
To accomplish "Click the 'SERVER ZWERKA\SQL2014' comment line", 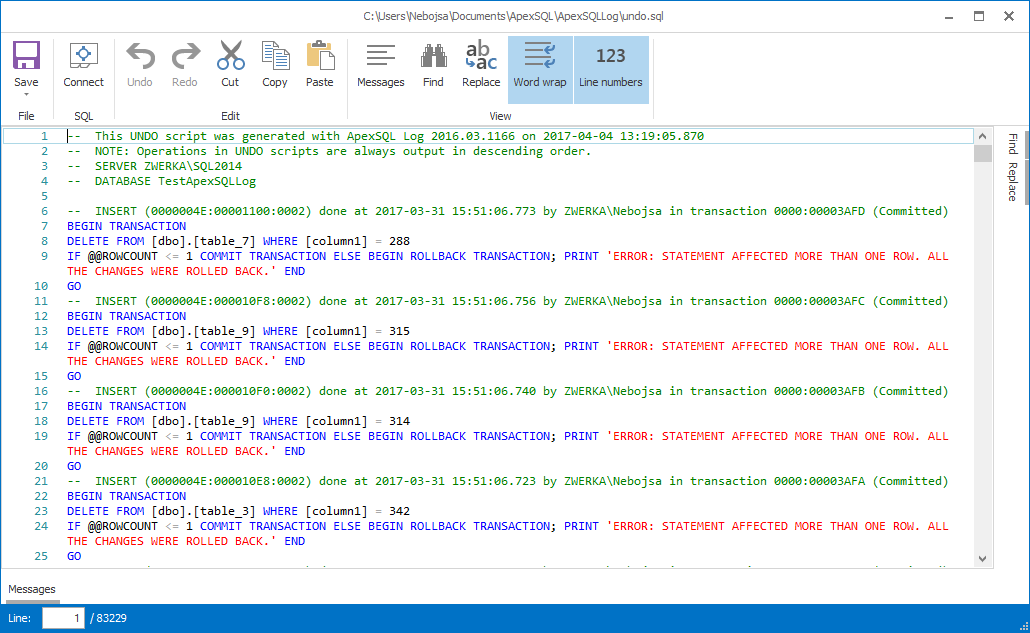I will click(x=154, y=166).
